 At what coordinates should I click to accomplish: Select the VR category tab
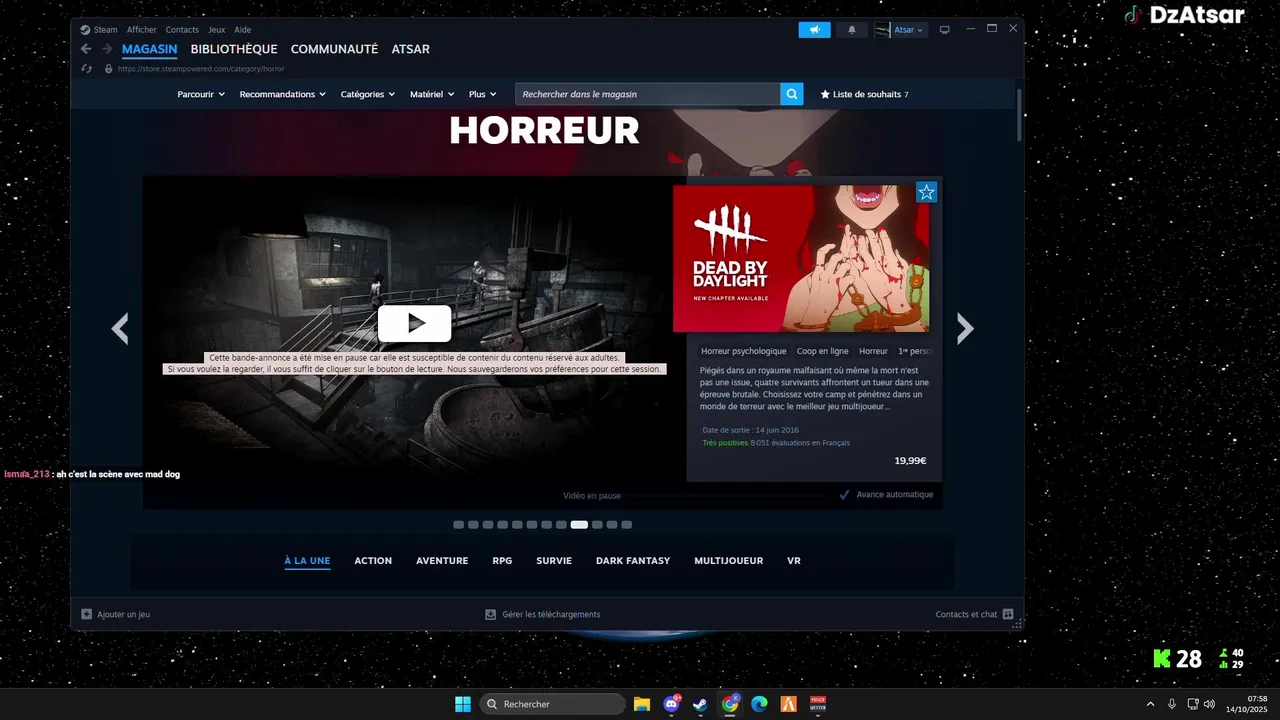tap(794, 561)
